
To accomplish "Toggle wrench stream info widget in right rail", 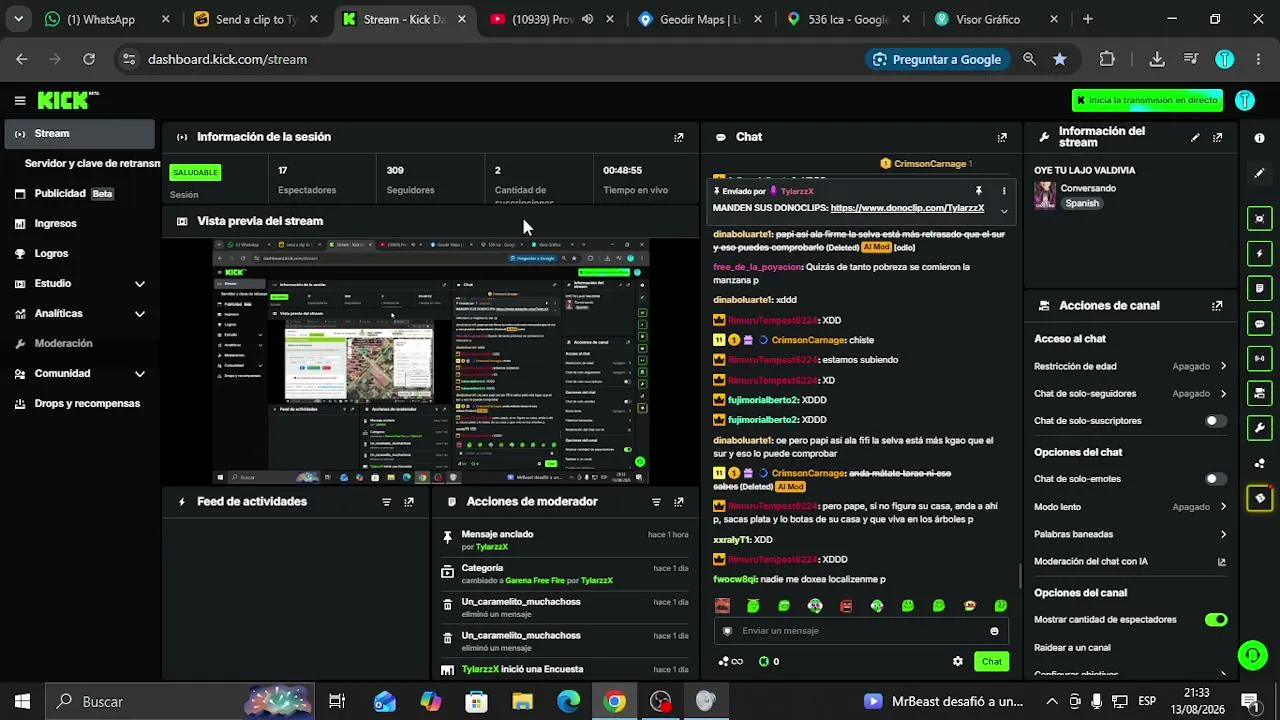I will pyautogui.click(x=1259, y=428).
